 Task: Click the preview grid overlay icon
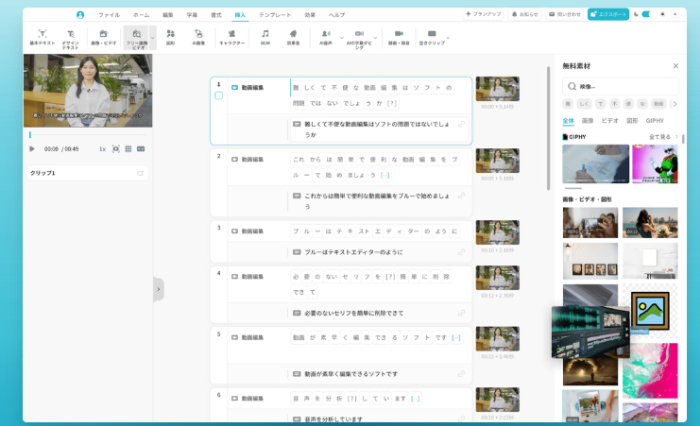click(128, 149)
